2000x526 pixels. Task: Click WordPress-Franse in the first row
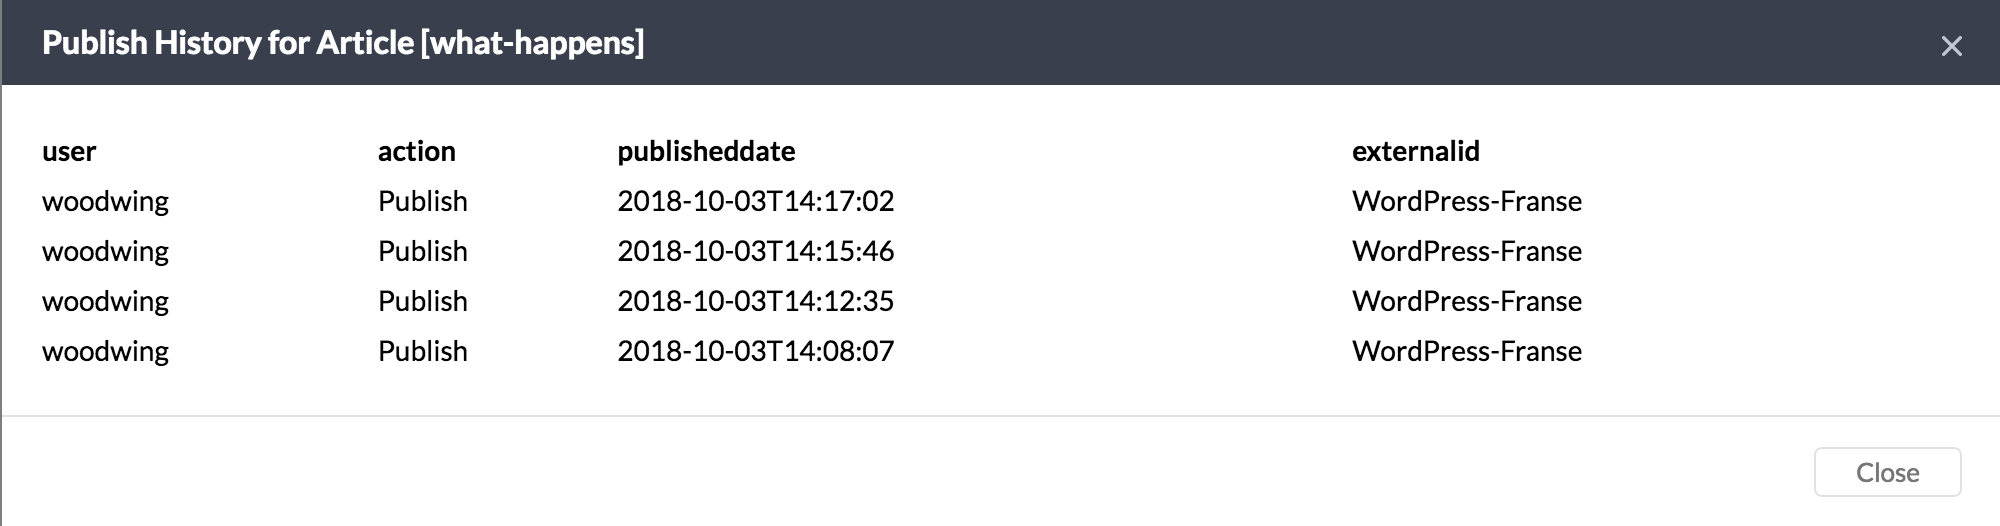click(x=1466, y=201)
